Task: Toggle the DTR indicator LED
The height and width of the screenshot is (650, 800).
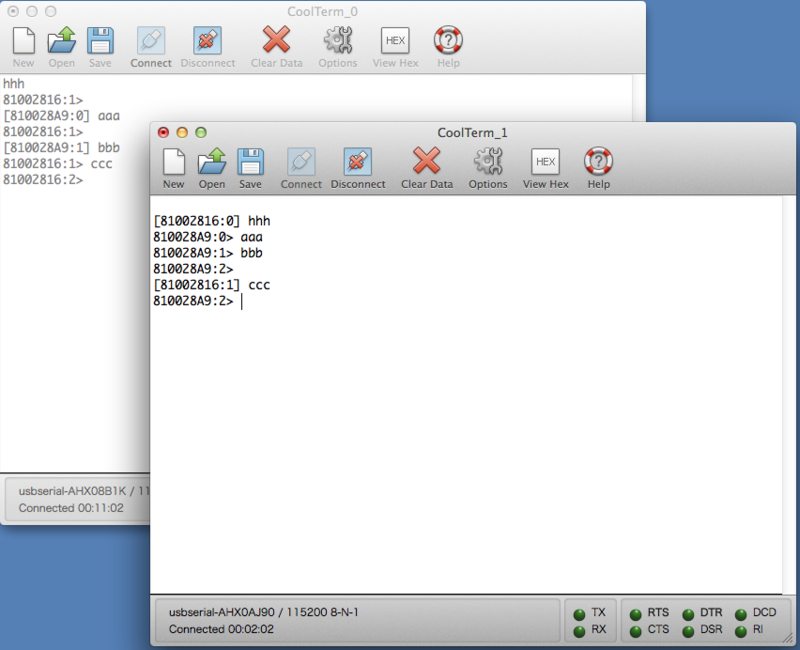Action: 688,614
